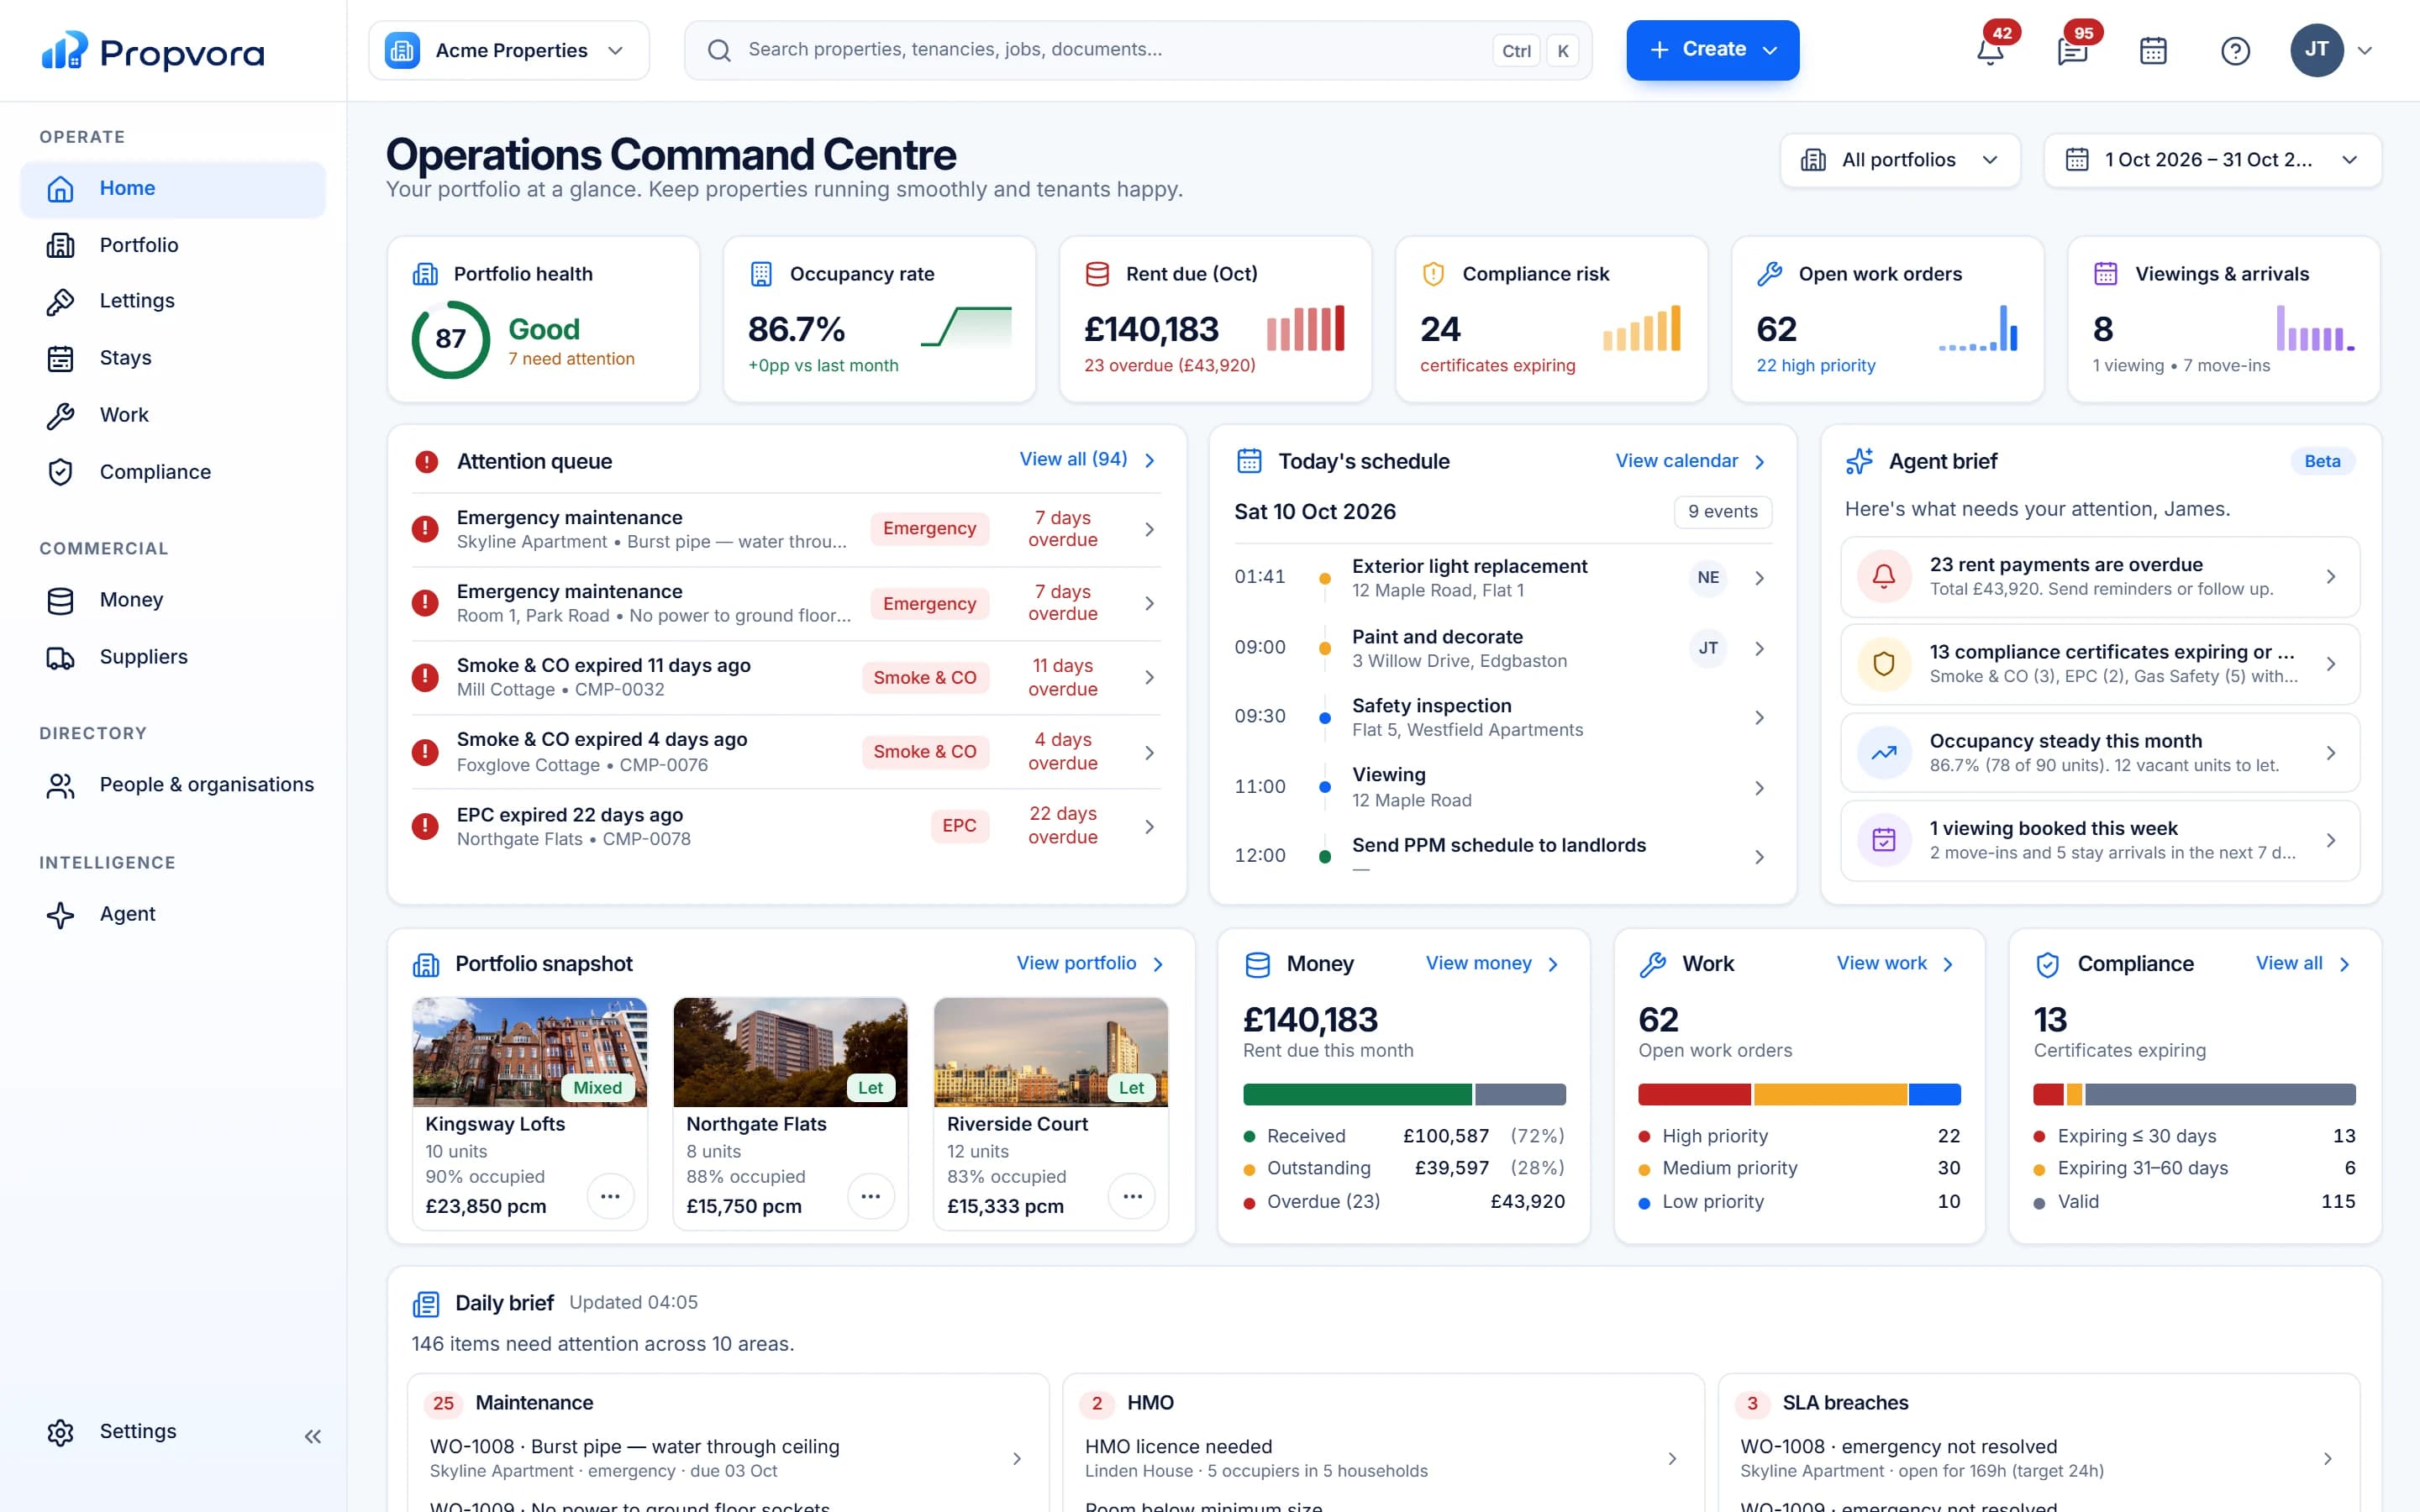Click the red alert icon beside Attention queue

coord(426,461)
